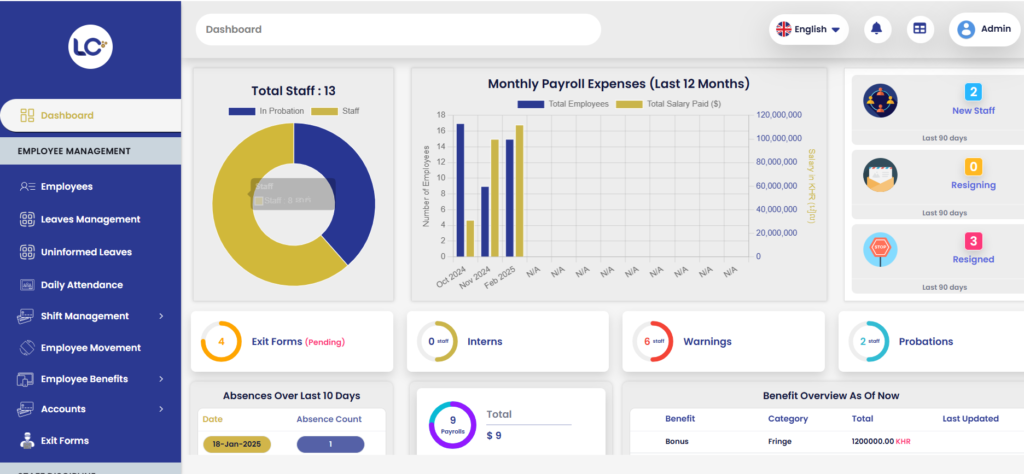Toggle Total Salary Paid legend item
This screenshot has width=1024, height=474.
click(667, 104)
